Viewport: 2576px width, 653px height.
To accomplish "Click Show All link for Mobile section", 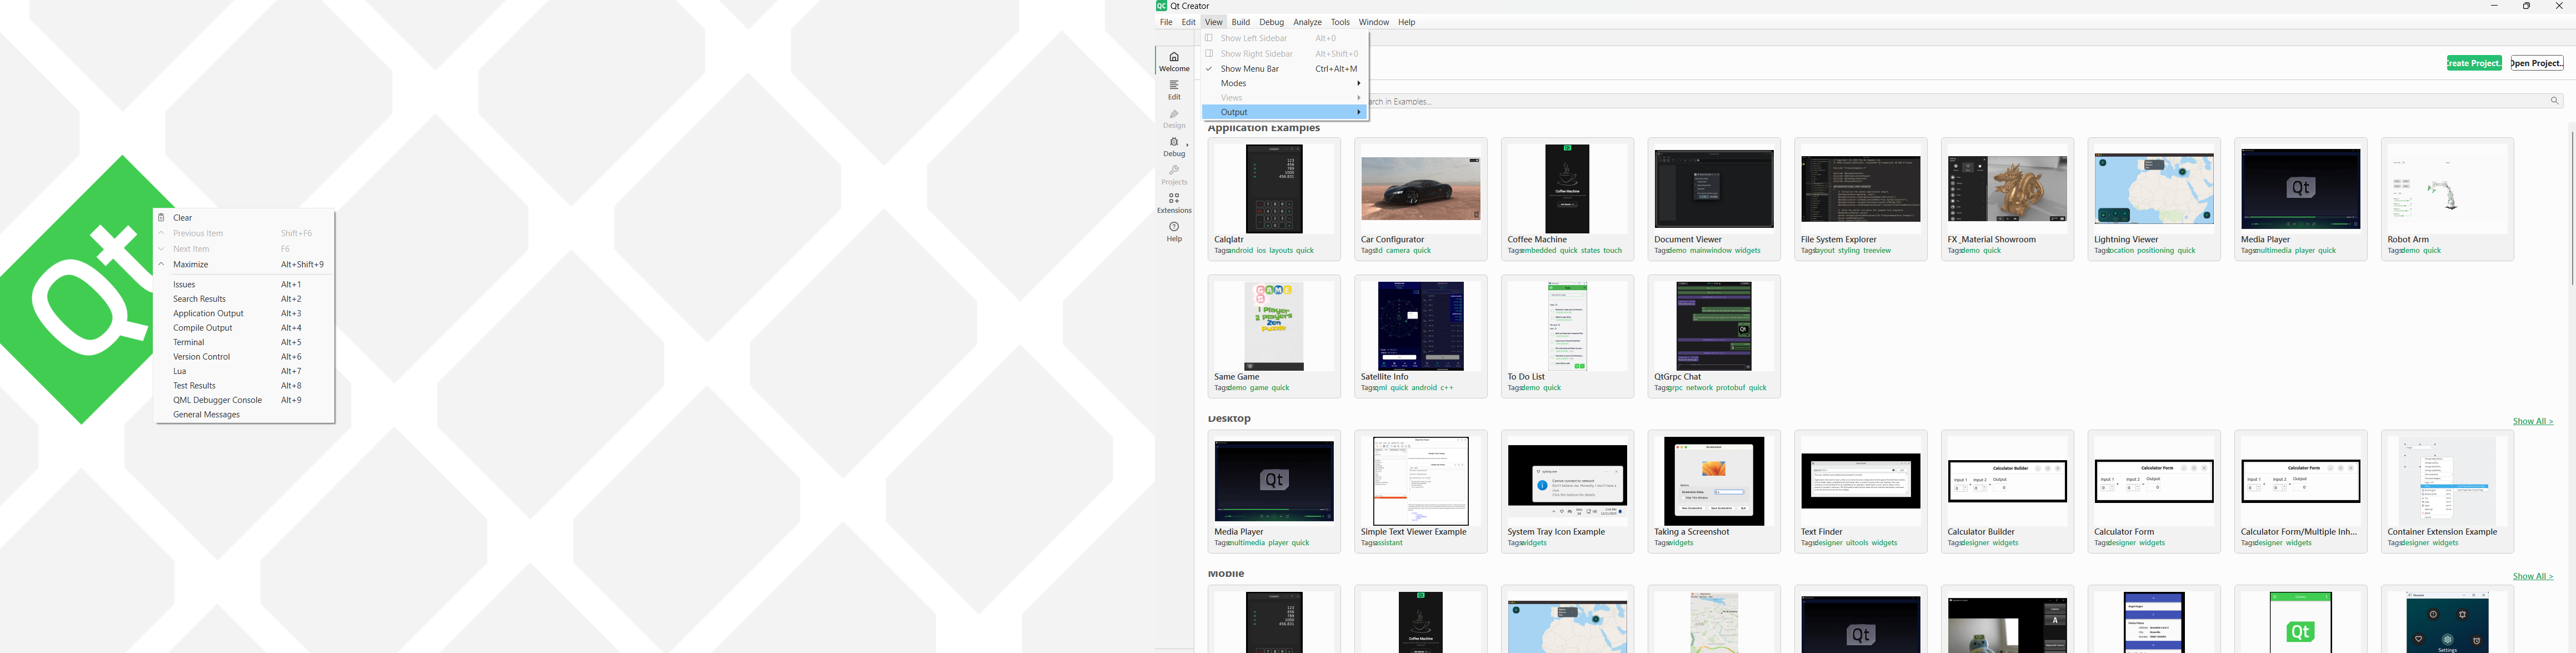I will pyautogui.click(x=2532, y=577).
